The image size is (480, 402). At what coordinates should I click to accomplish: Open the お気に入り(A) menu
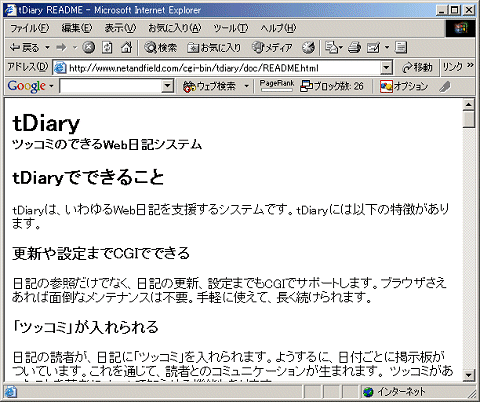(175, 28)
